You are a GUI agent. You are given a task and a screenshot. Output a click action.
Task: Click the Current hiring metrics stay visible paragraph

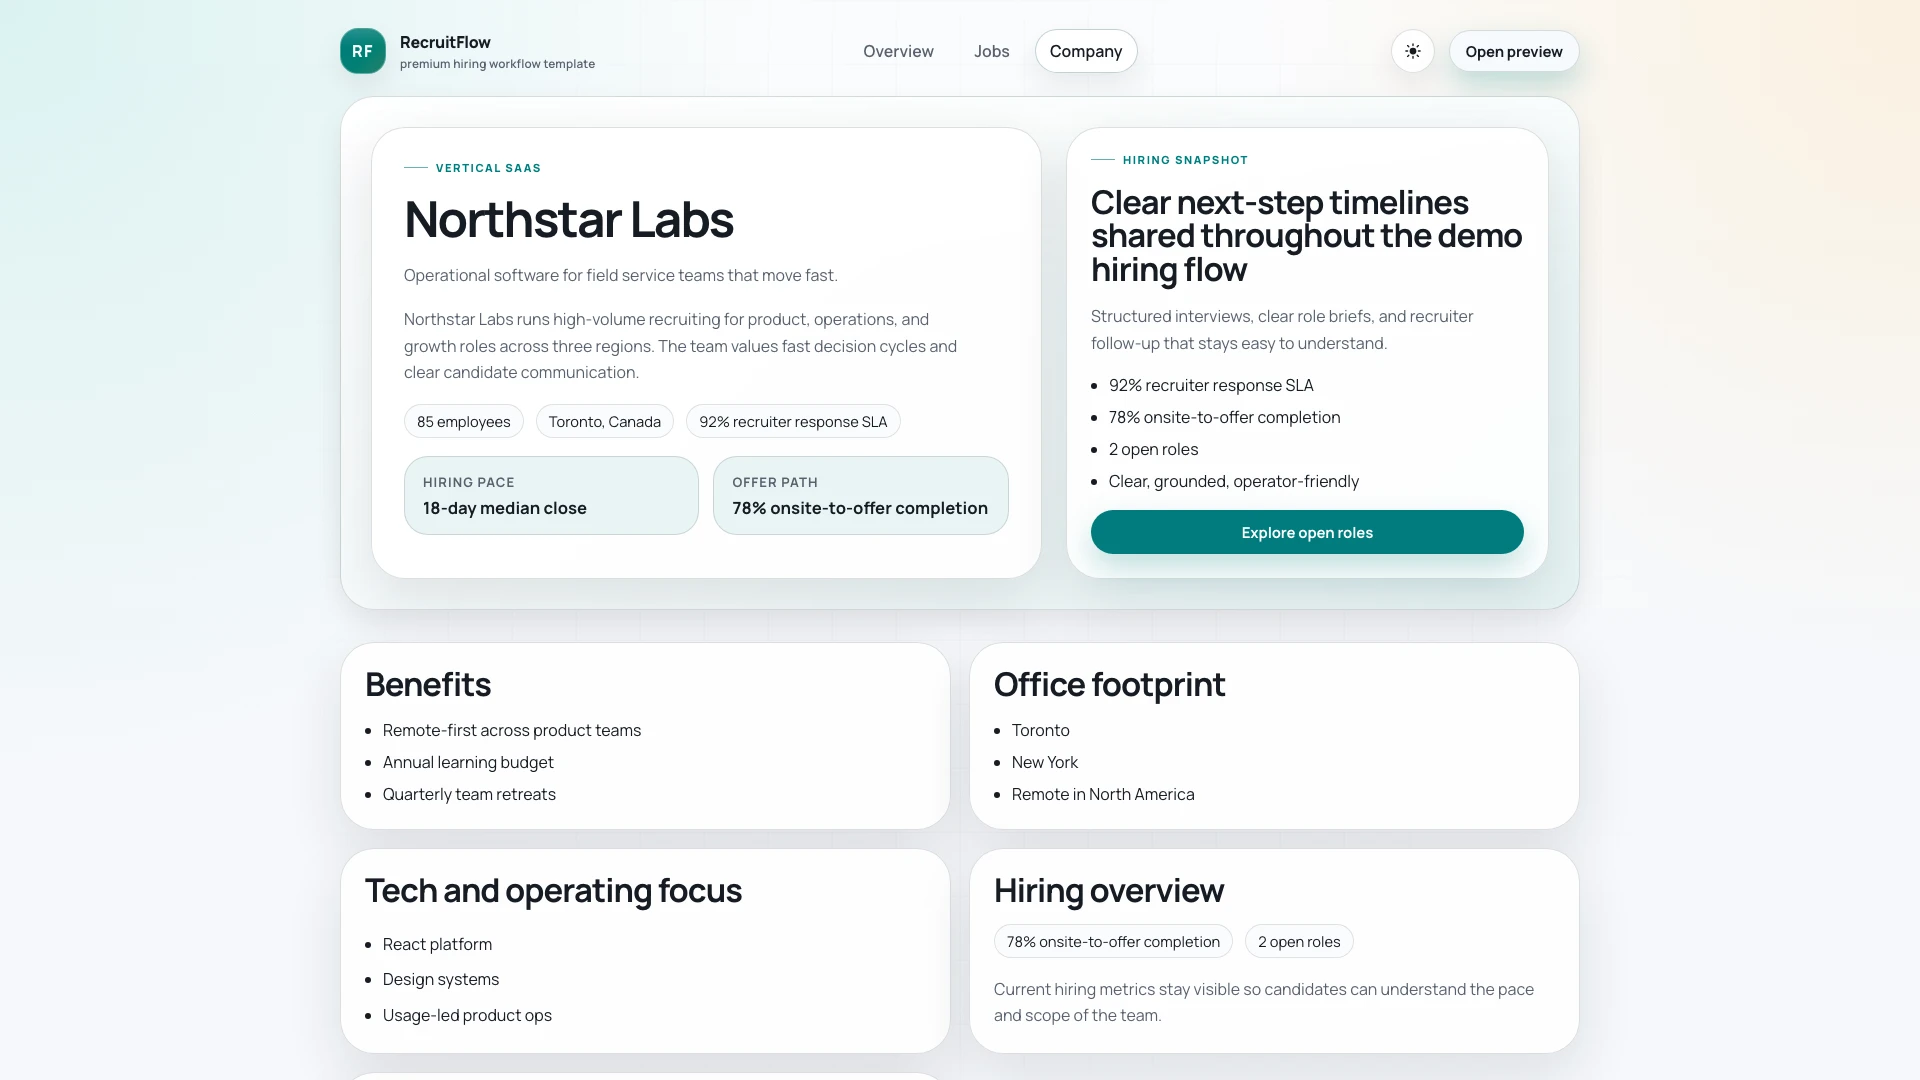(x=1263, y=1002)
